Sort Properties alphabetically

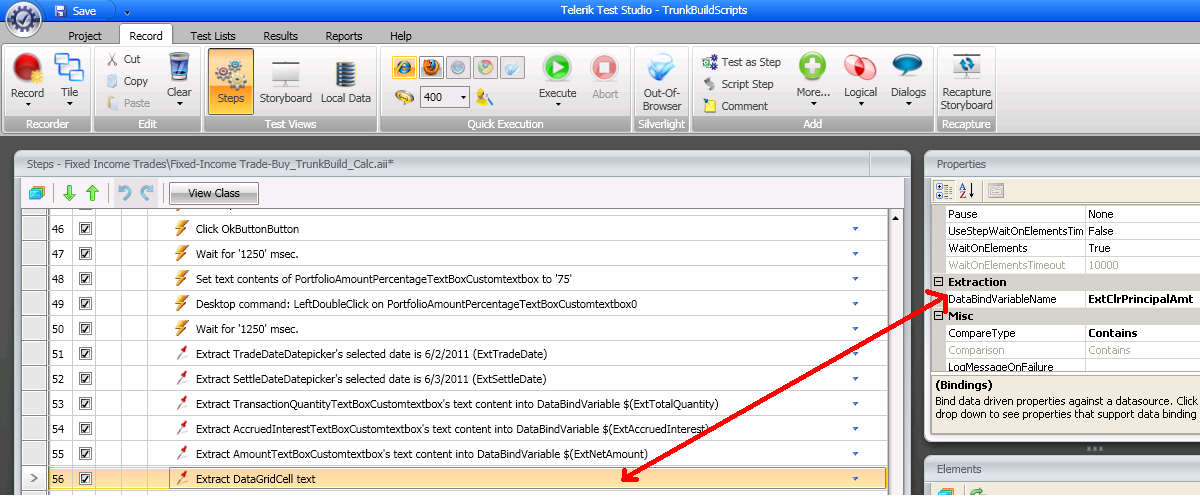tap(967, 190)
